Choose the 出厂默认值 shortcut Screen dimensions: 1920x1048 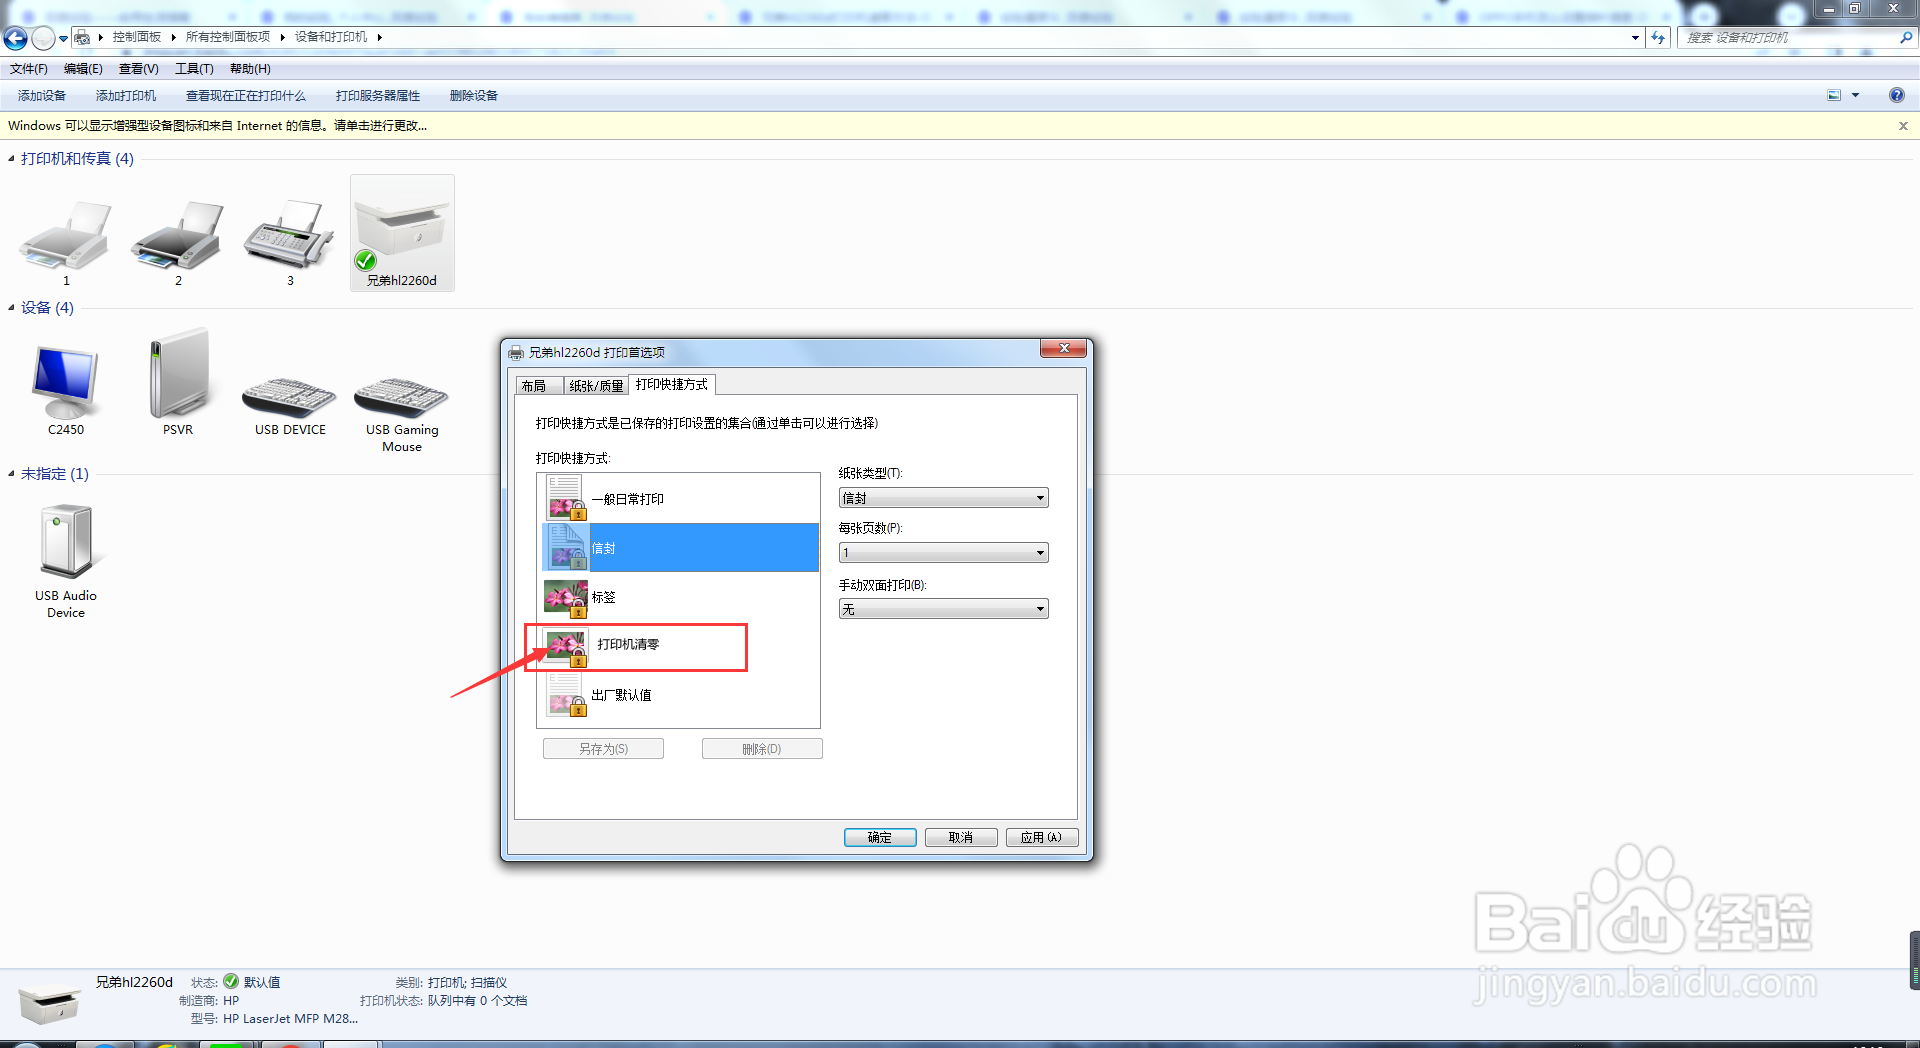680,695
